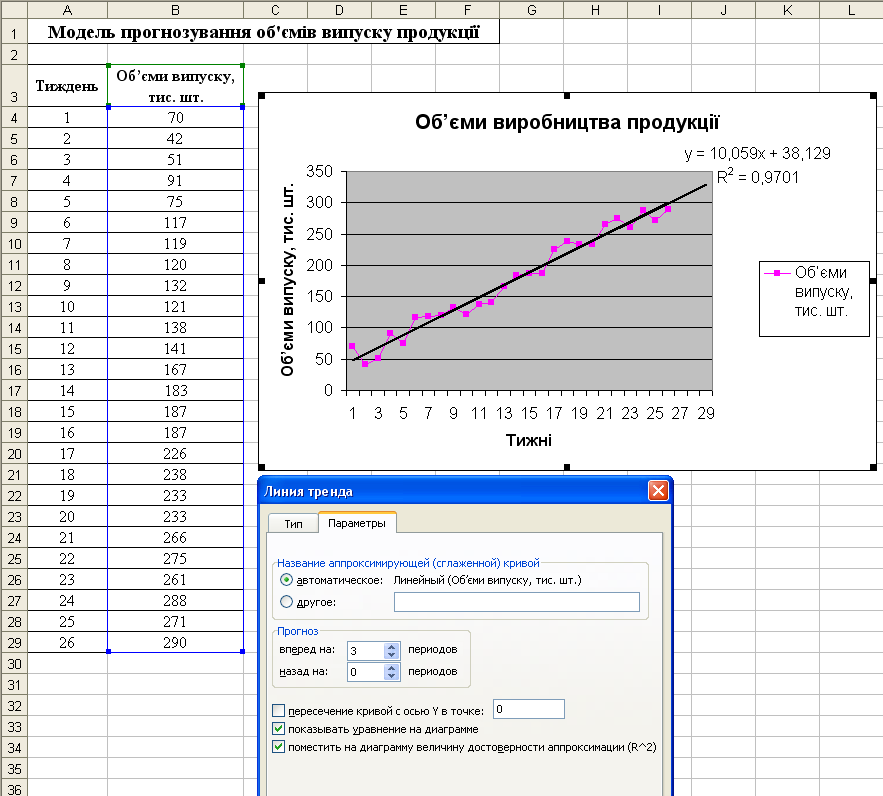
Task: Click the trendline equation label on chart
Action: 757,154
